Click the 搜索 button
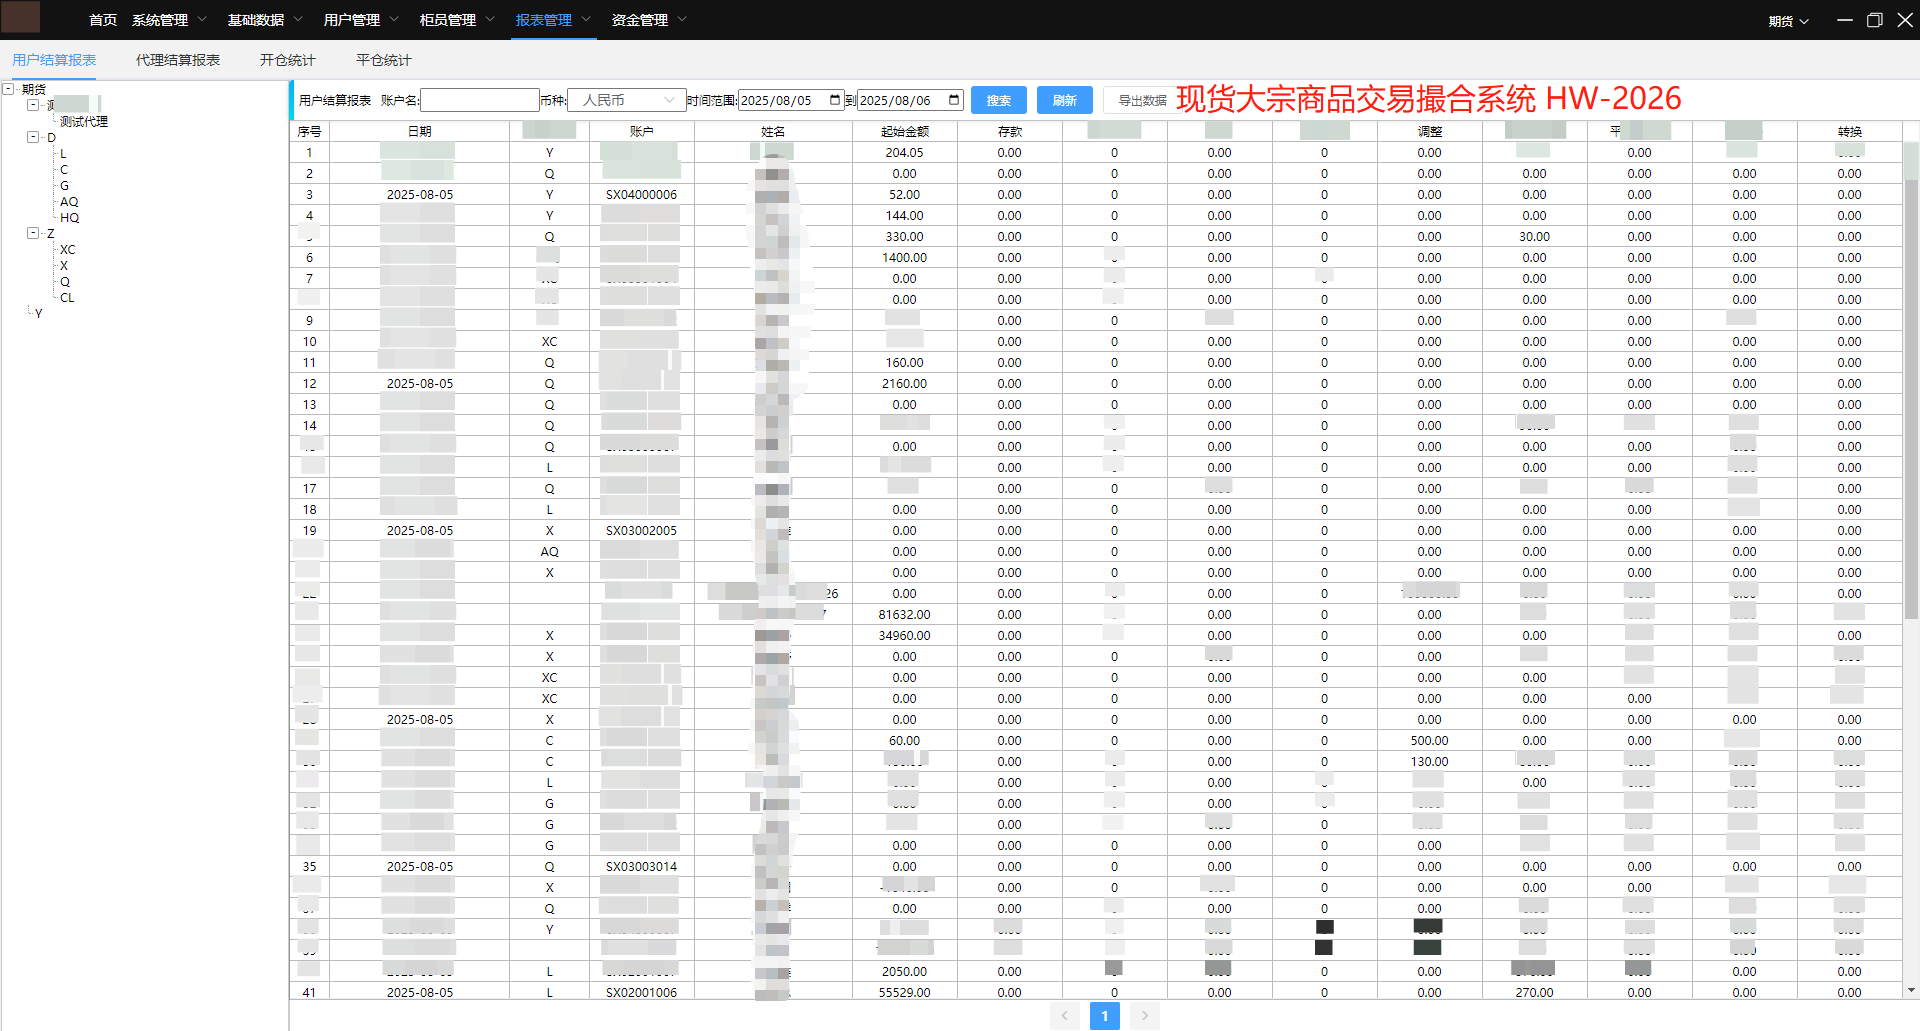1920x1031 pixels. (999, 100)
